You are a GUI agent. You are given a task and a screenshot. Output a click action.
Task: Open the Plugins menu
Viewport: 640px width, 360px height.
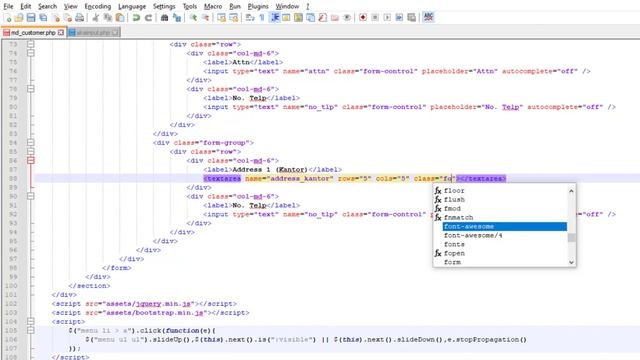258,7
